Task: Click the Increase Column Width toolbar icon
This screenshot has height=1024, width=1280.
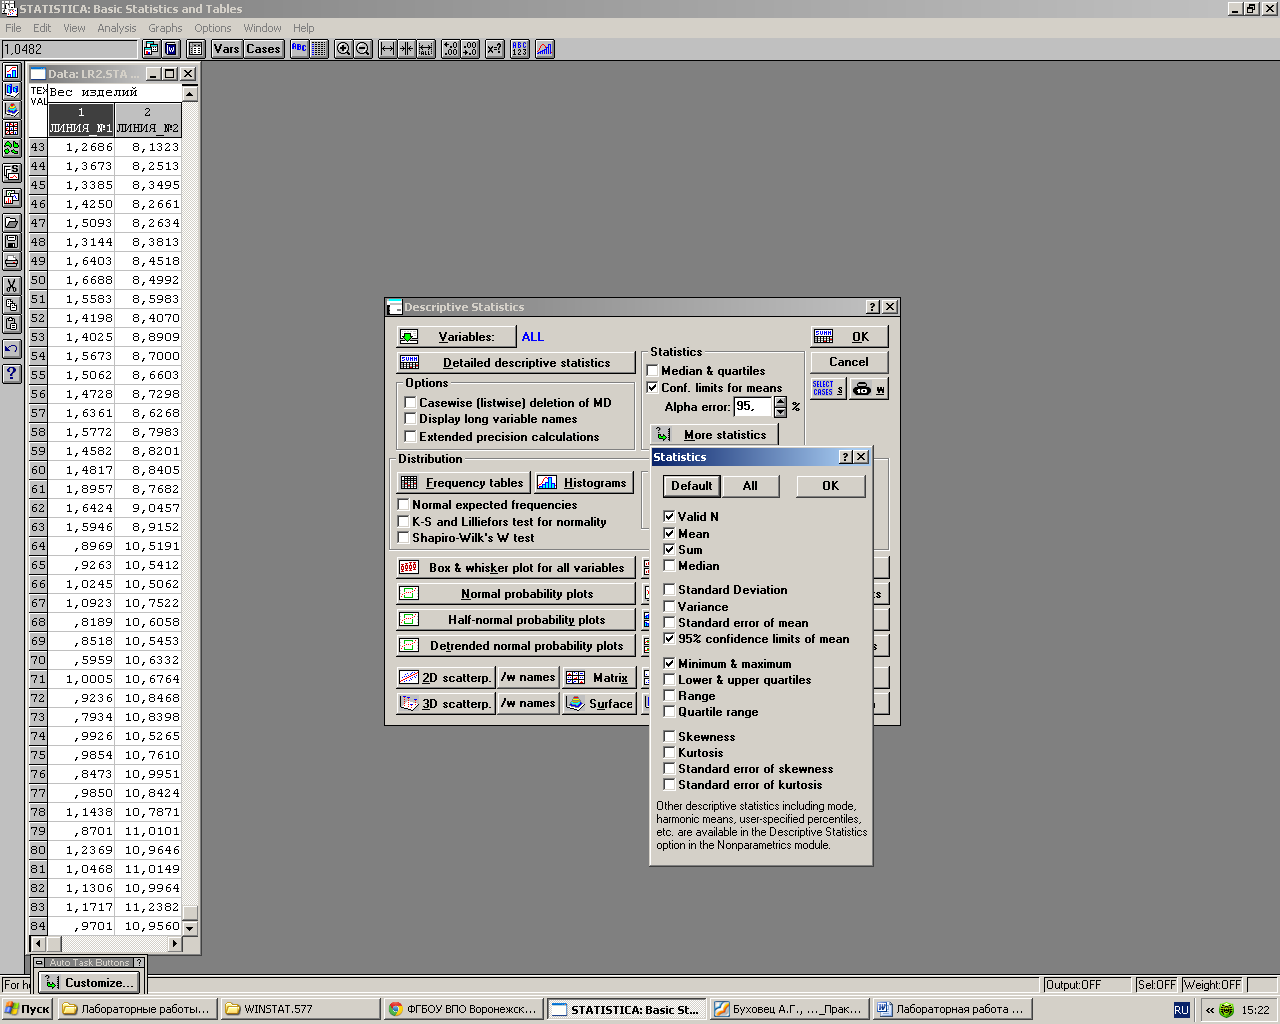Action: click(388, 49)
